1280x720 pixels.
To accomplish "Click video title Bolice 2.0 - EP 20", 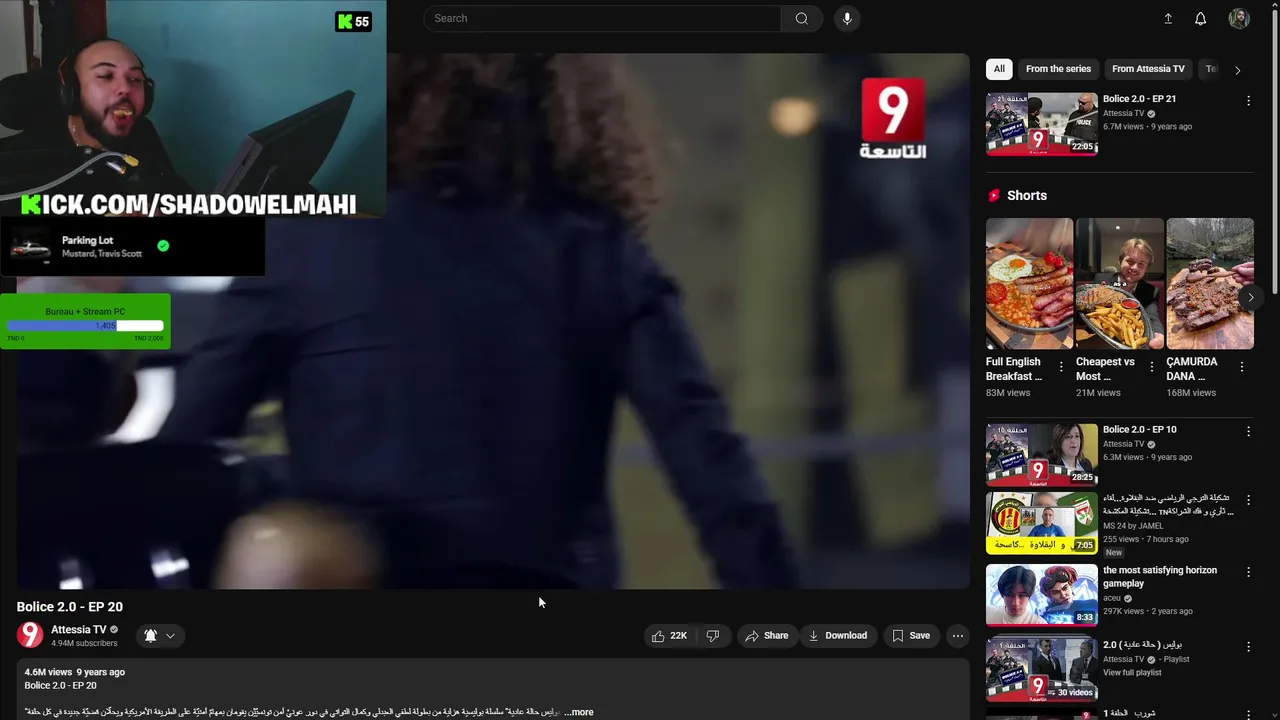I will pyautogui.click(x=70, y=607).
